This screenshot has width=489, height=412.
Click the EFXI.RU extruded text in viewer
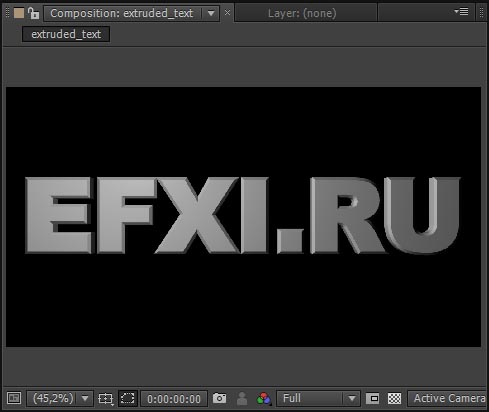click(x=243, y=215)
